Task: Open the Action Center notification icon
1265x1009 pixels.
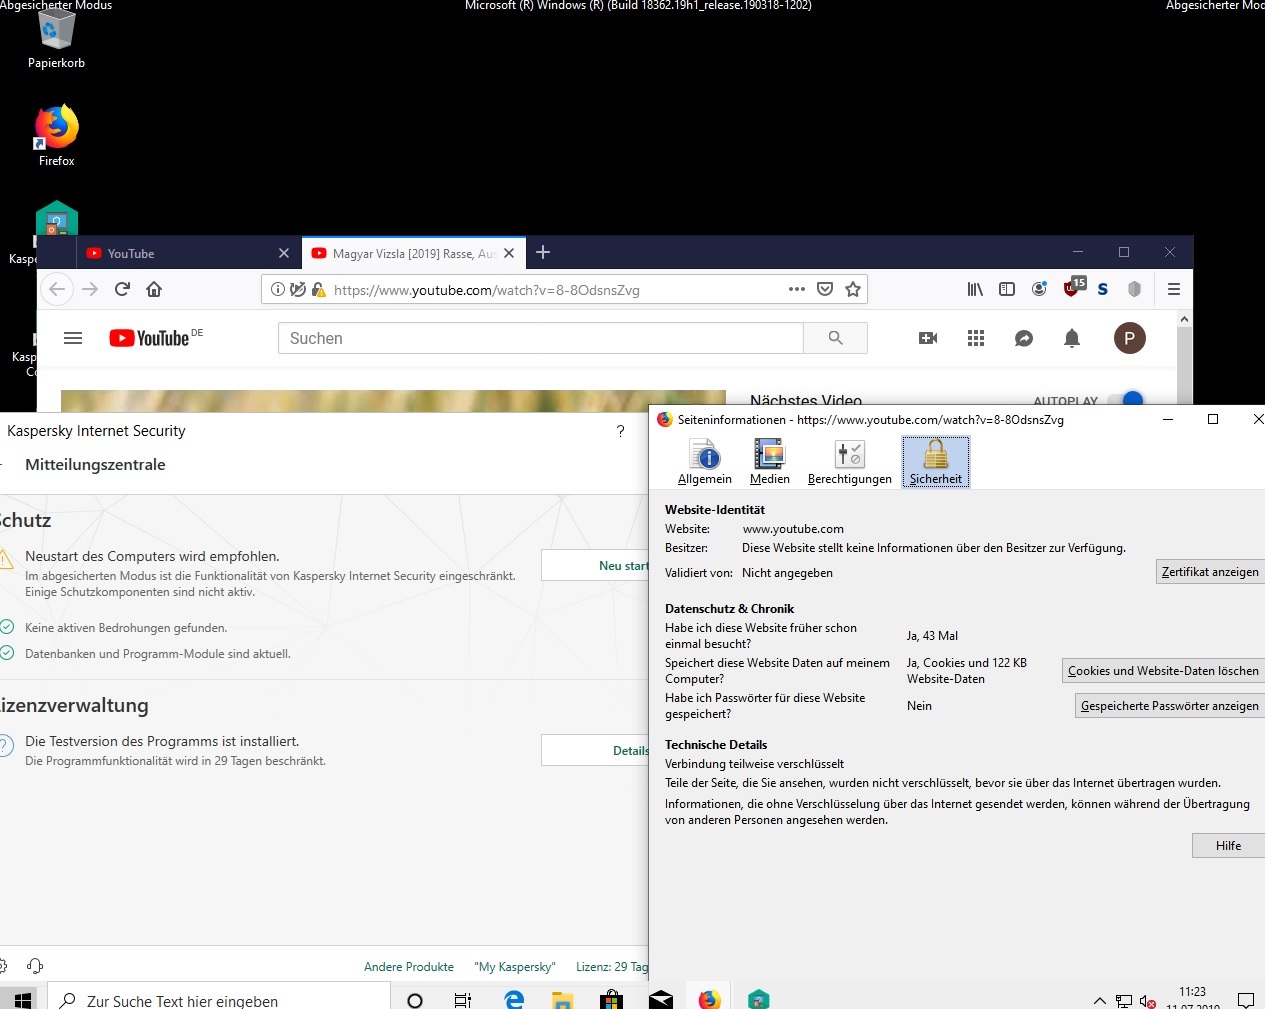Action: click(x=1246, y=1000)
